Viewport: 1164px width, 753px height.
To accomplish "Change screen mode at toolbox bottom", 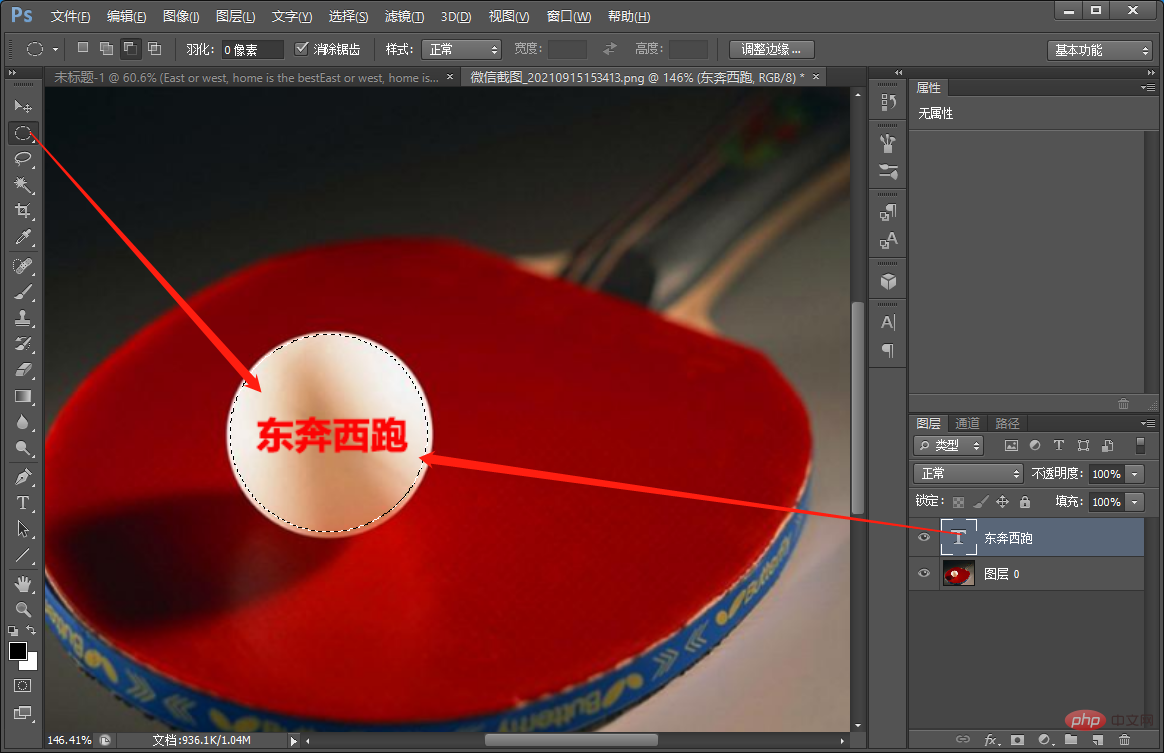I will [x=23, y=714].
